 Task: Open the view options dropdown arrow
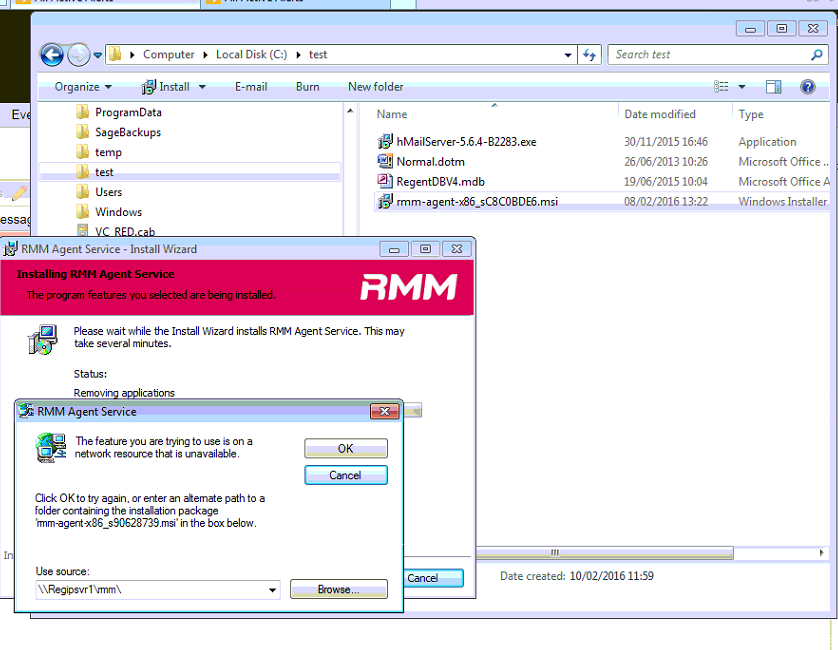[742, 87]
